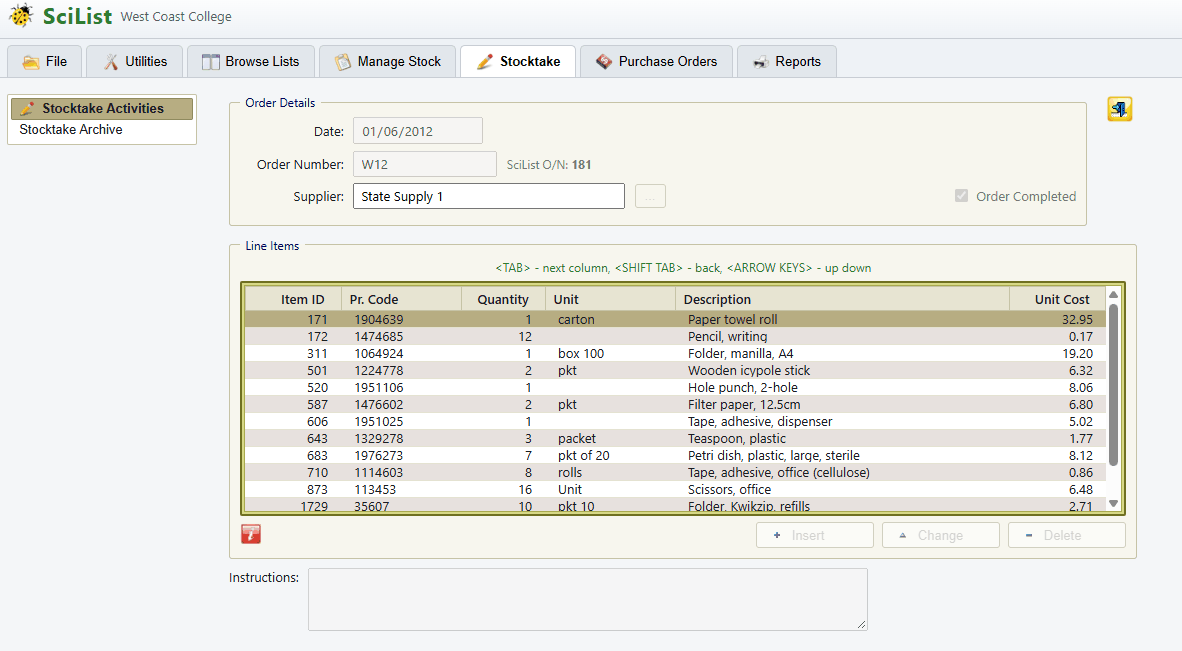
Task: Switch to the Manage Stock tab
Action: click(387, 62)
